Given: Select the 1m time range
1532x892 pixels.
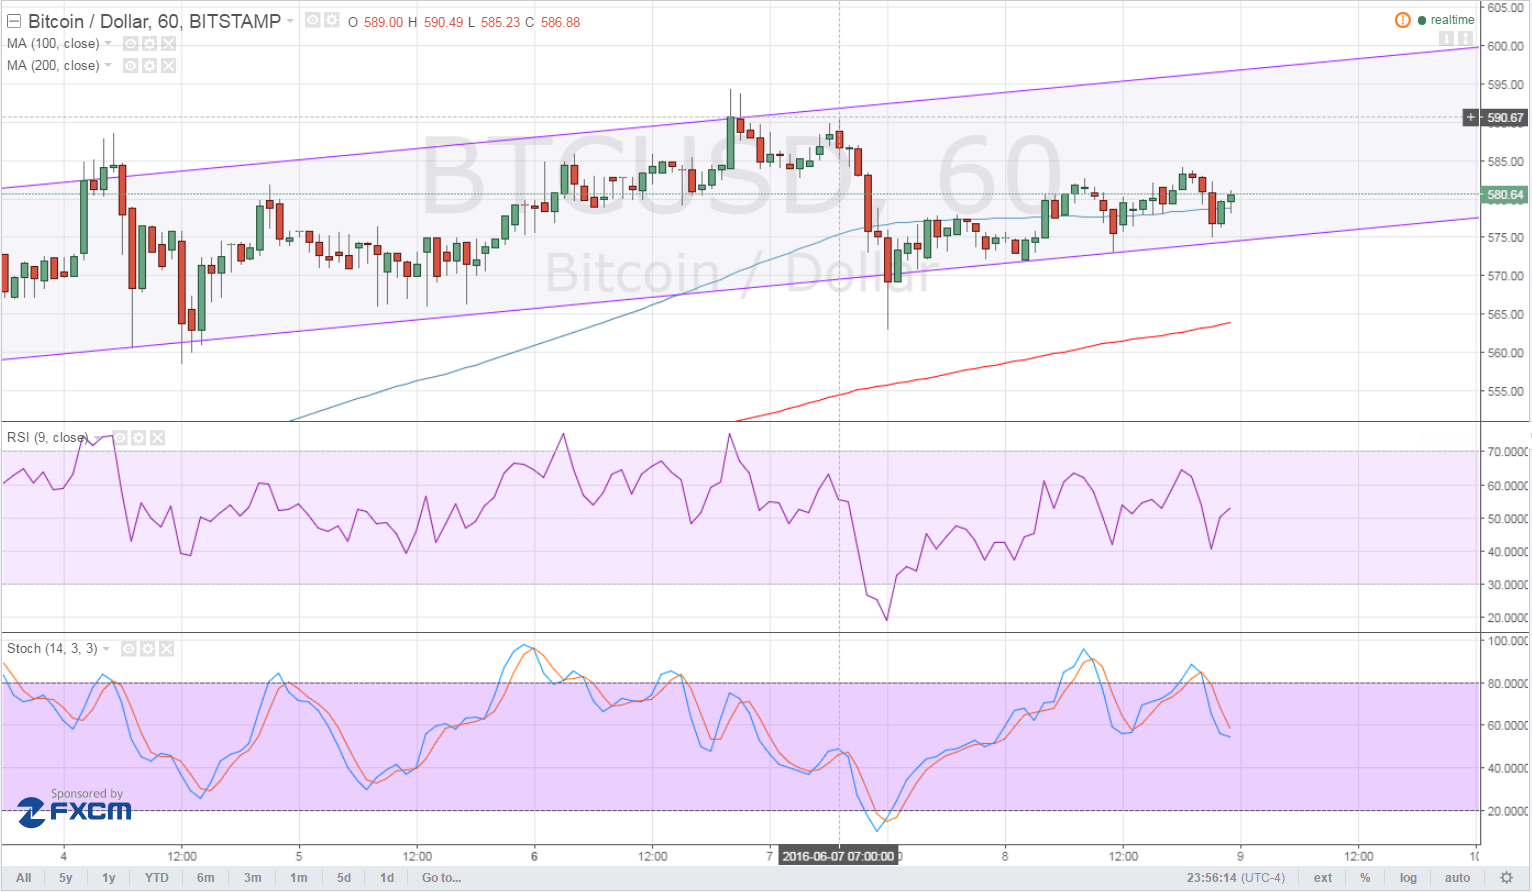Looking at the screenshot, I should pyautogui.click(x=299, y=878).
